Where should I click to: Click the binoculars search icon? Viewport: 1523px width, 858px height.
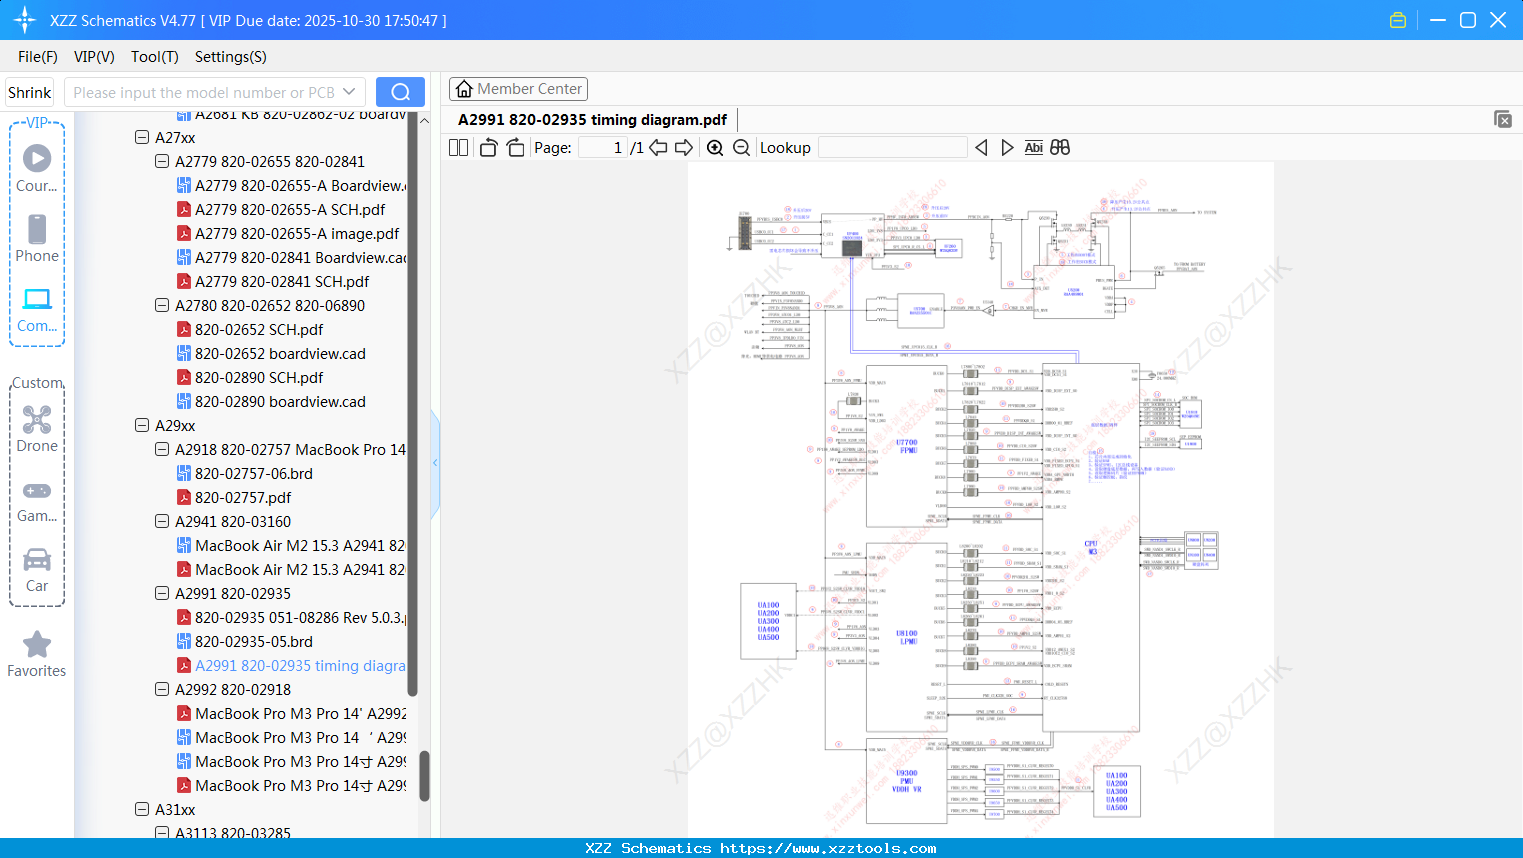tap(1060, 148)
